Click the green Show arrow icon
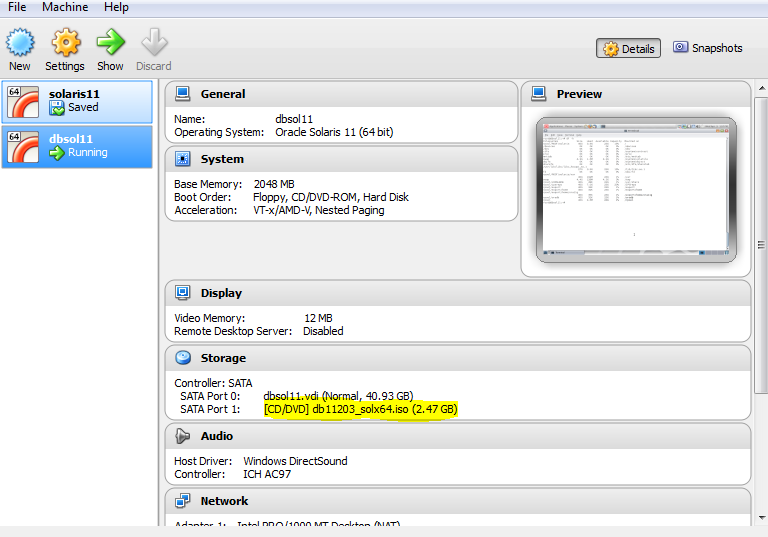Viewport: 768px width, 537px height. (x=111, y=42)
